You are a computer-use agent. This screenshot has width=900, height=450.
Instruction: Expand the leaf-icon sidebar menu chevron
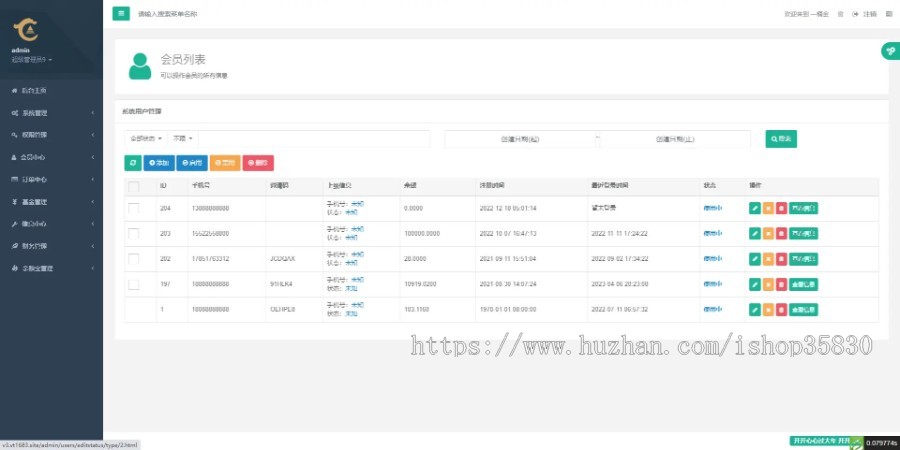coord(93,246)
